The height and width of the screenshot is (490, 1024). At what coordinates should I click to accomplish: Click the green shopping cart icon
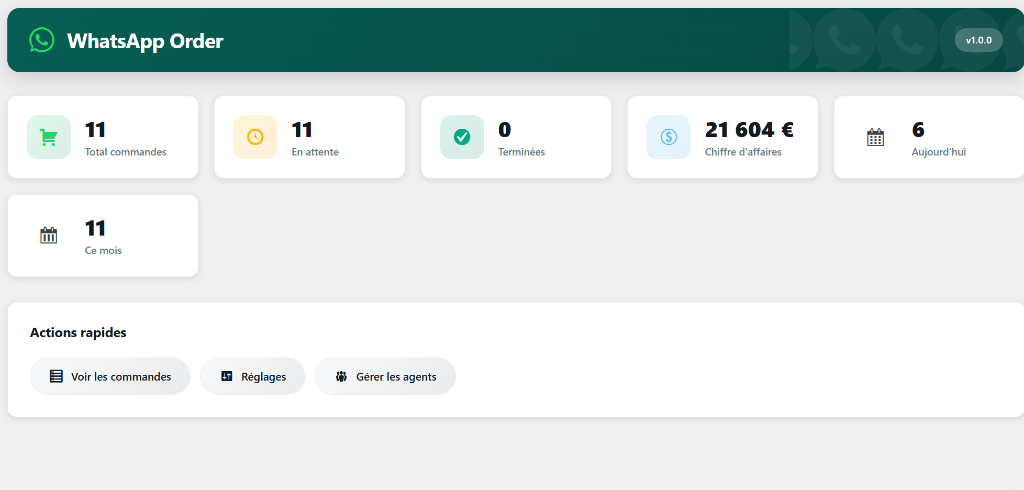coord(48,137)
